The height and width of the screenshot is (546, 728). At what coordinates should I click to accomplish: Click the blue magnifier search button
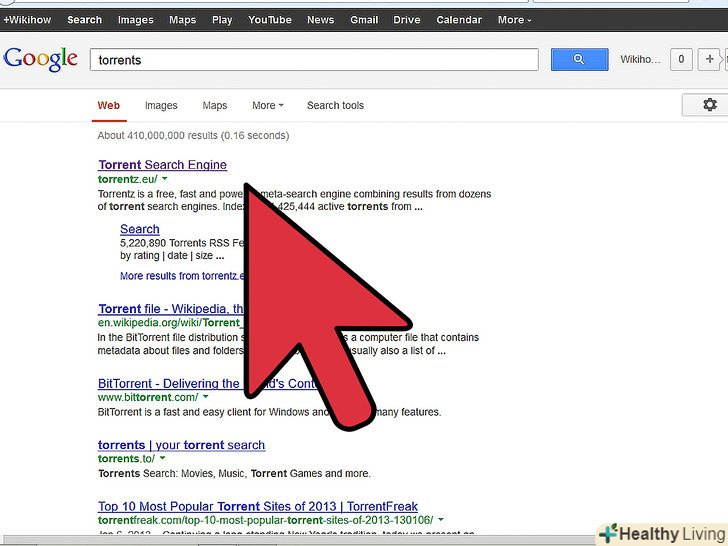[579, 59]
